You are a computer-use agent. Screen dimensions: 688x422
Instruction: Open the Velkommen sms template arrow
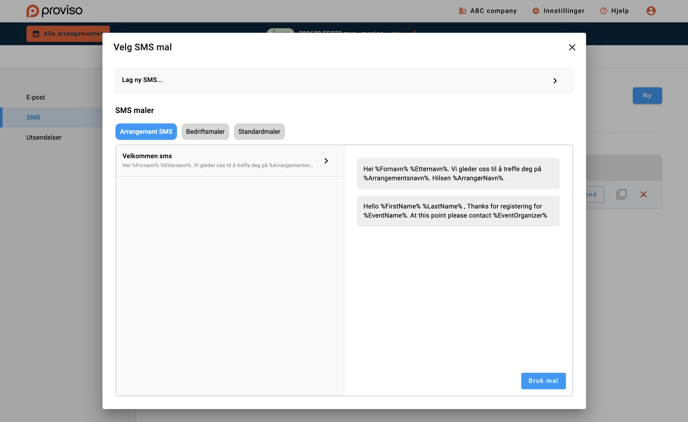[326, 161]
